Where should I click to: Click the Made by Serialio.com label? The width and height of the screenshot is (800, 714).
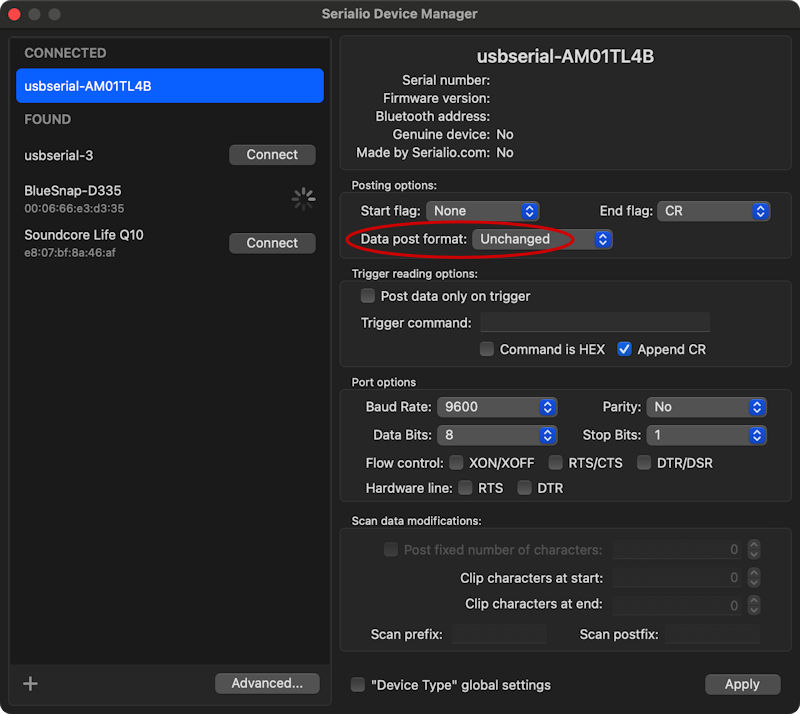point(423,153)
